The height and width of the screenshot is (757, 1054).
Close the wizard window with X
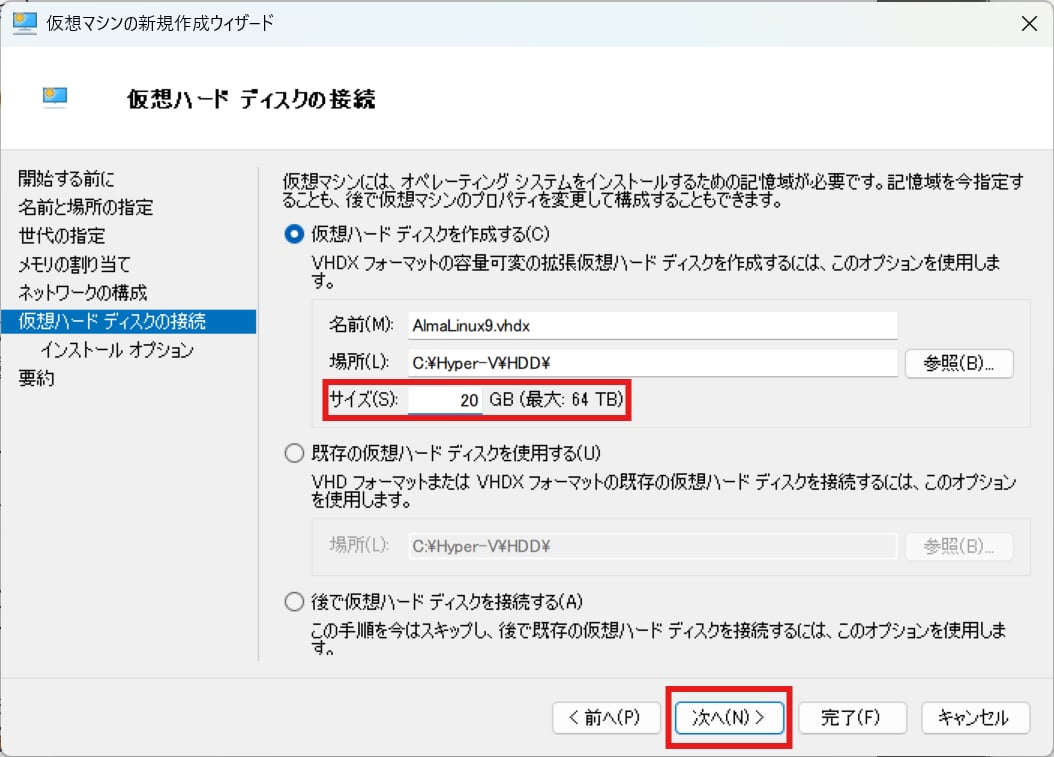(1027, 22)
